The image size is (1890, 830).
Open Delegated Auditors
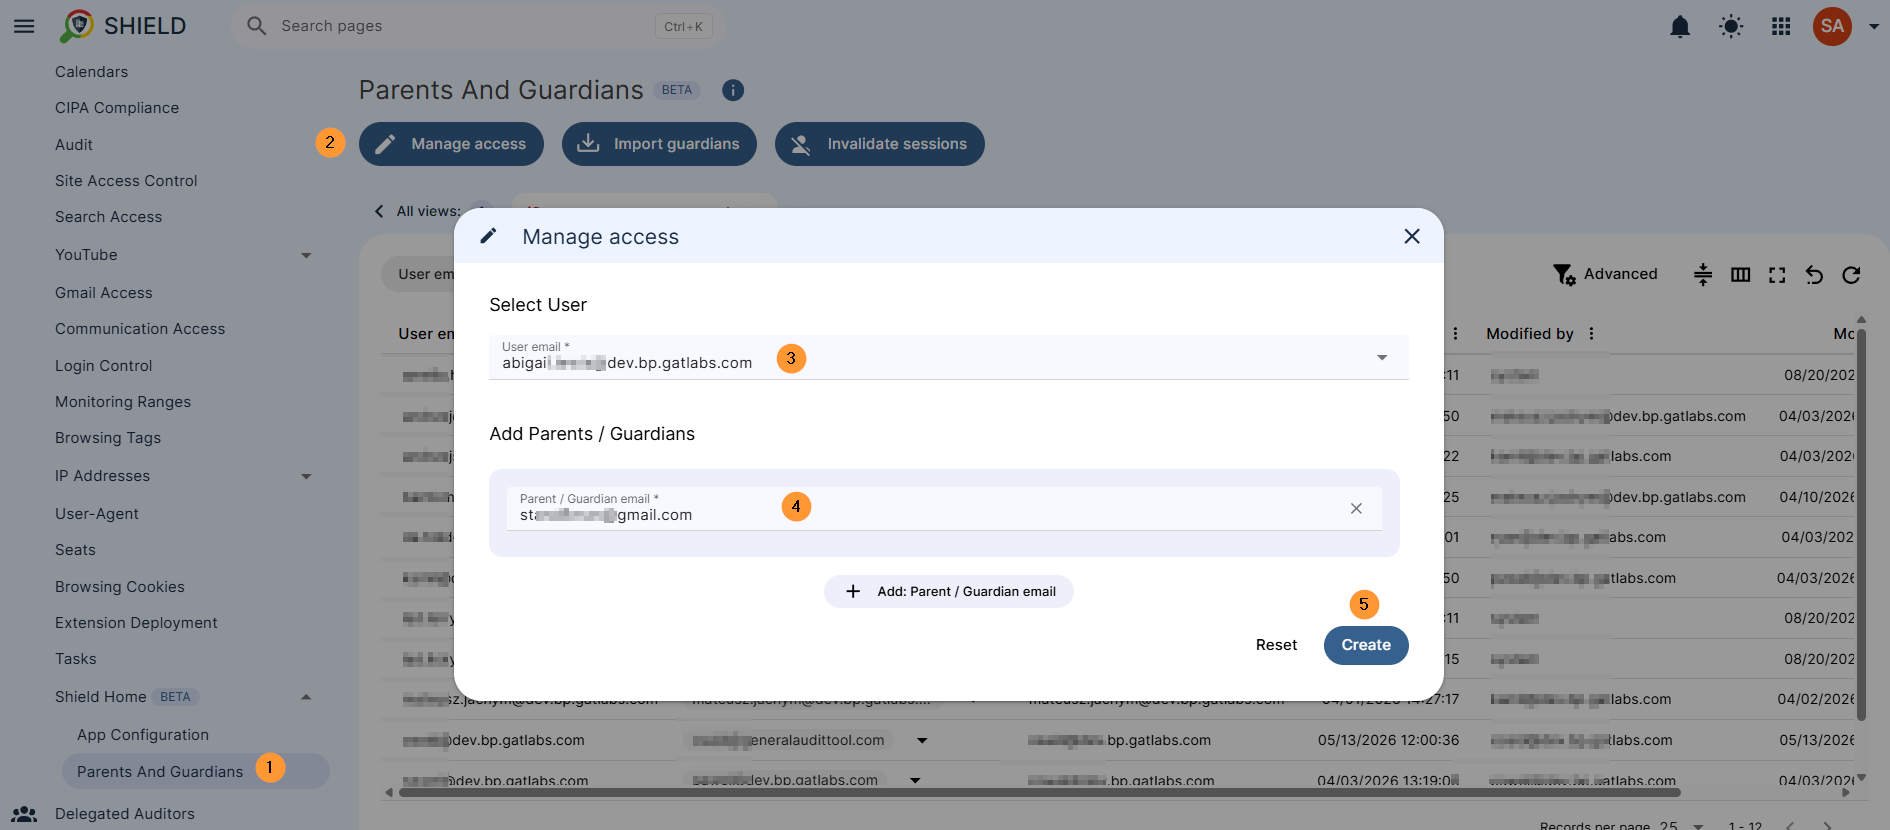[x=125, y=814]
